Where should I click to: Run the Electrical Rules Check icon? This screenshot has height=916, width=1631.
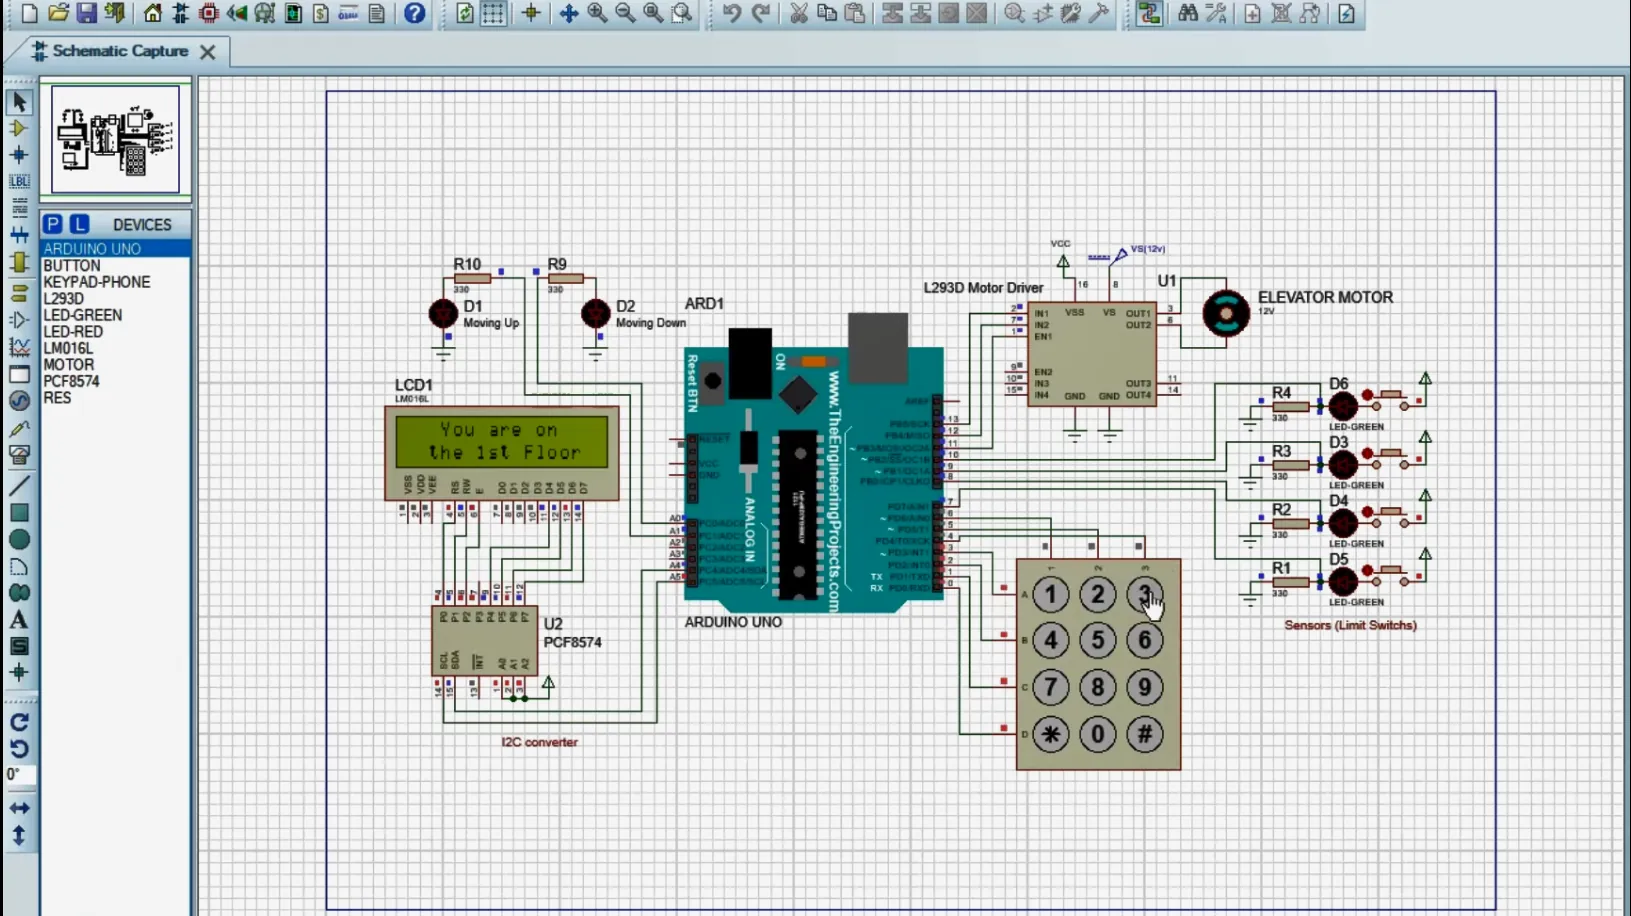pos(1347,13)
